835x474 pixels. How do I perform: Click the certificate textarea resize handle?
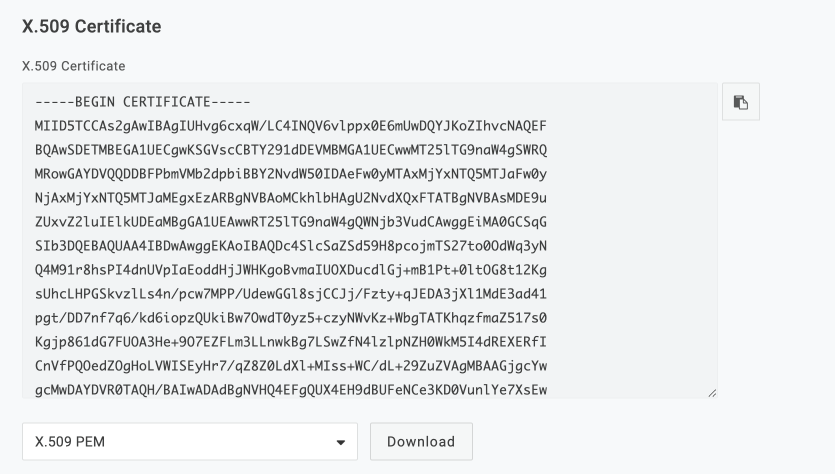pos(712,393)
